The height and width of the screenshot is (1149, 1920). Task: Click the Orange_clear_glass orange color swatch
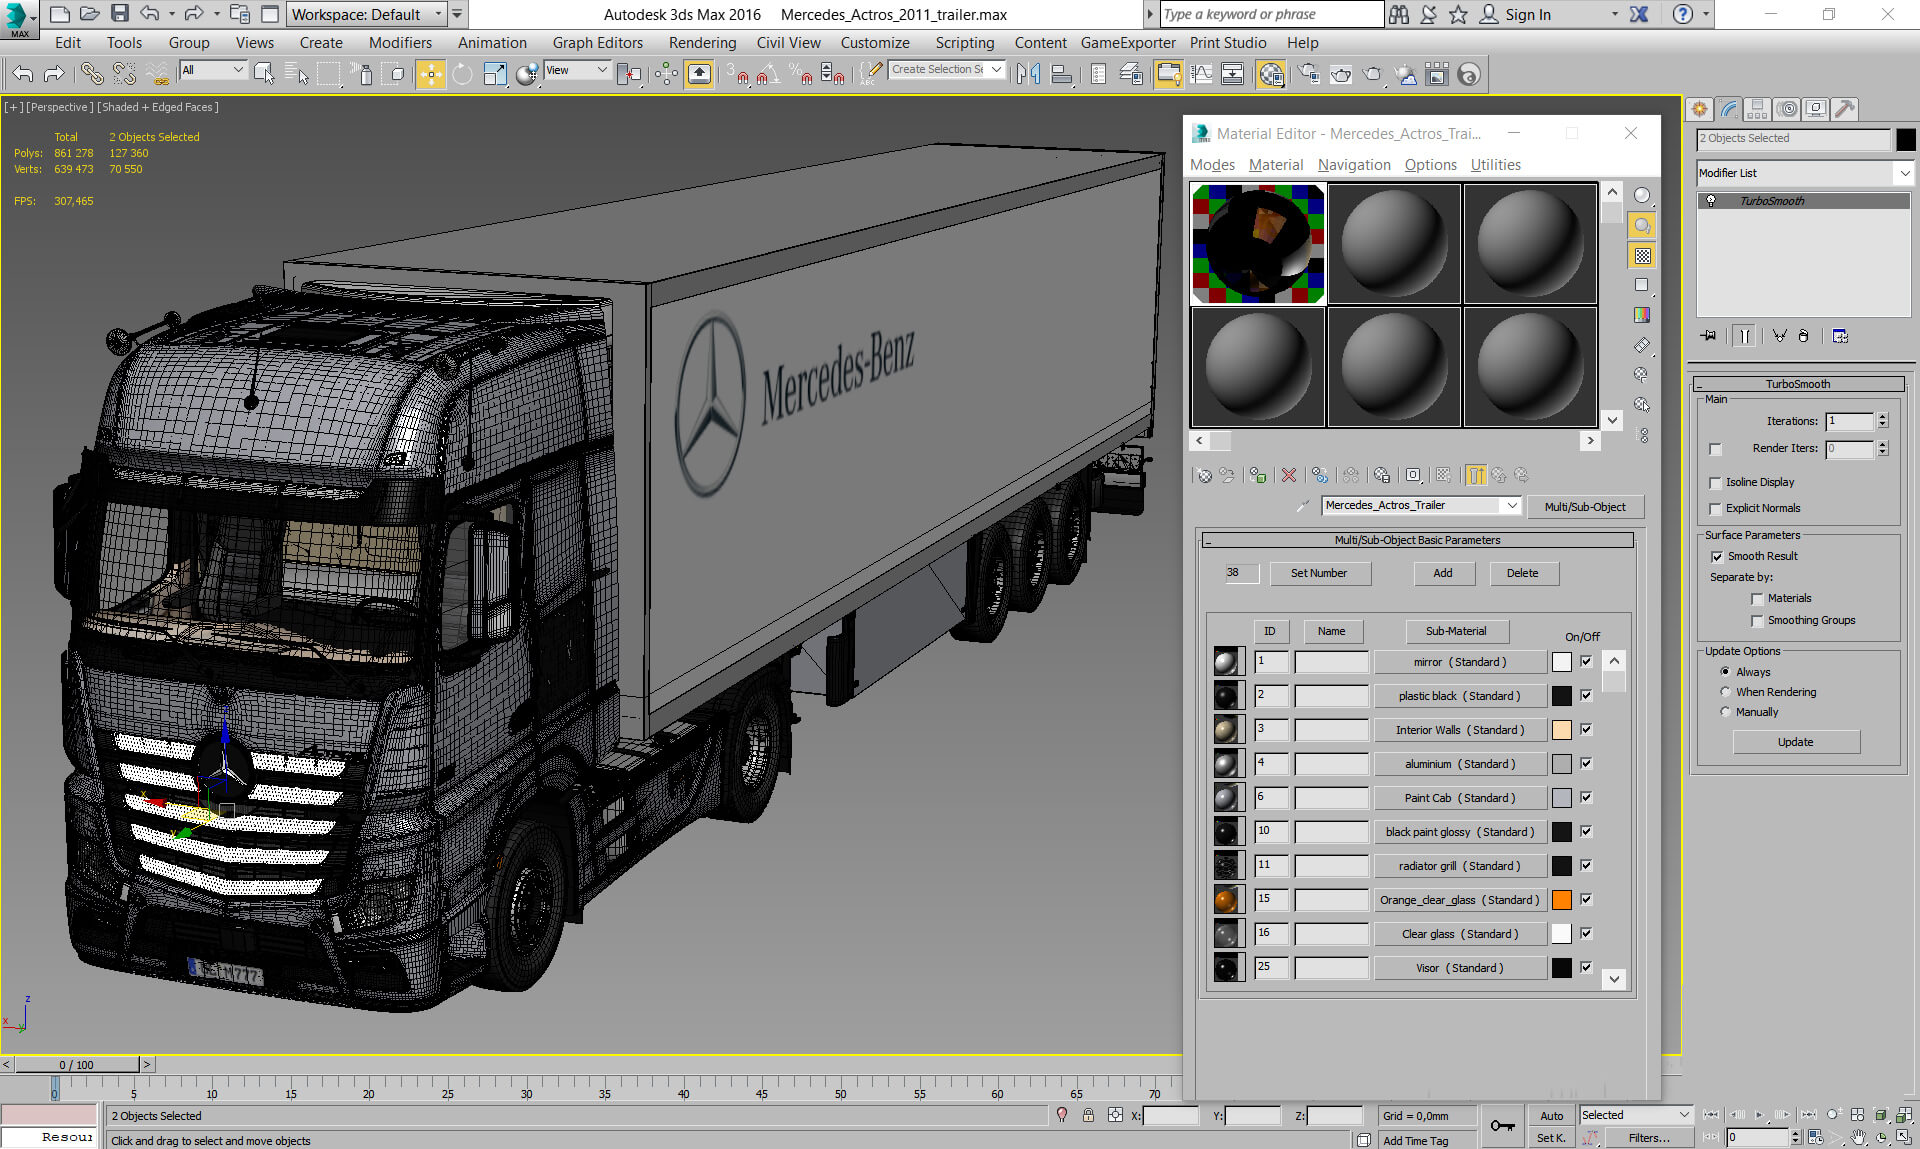pos(1561,900)
